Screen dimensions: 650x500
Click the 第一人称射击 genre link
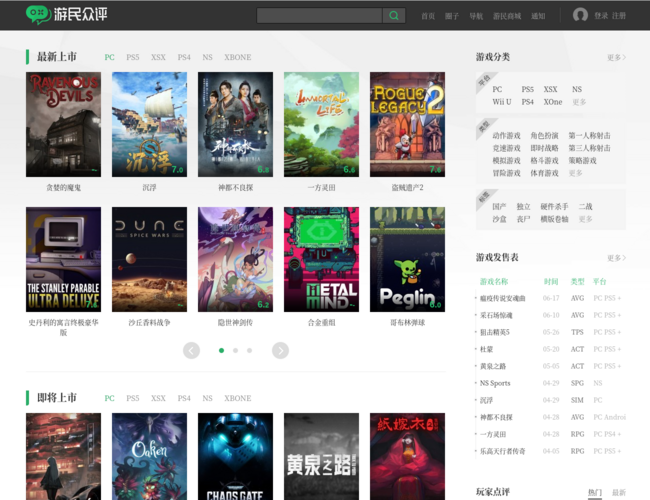coord(589,136)
